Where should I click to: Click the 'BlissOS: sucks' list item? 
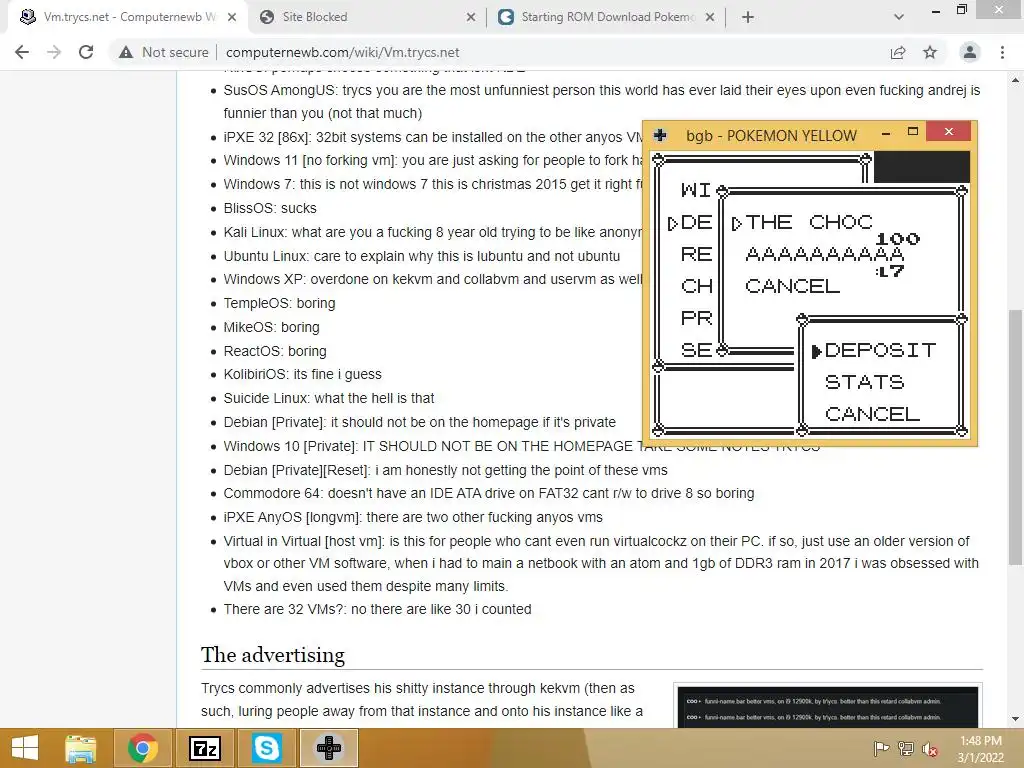(270, 208)
